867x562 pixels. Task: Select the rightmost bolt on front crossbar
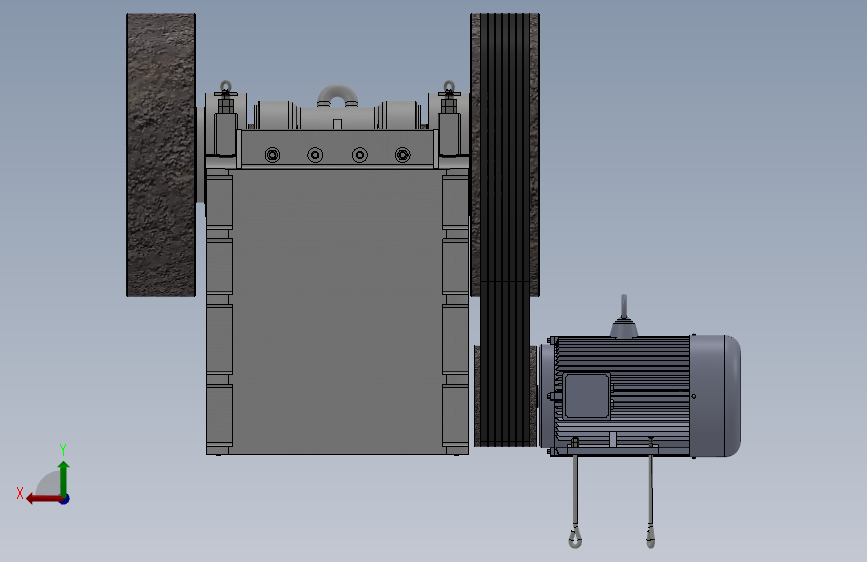tap(403, 155)
